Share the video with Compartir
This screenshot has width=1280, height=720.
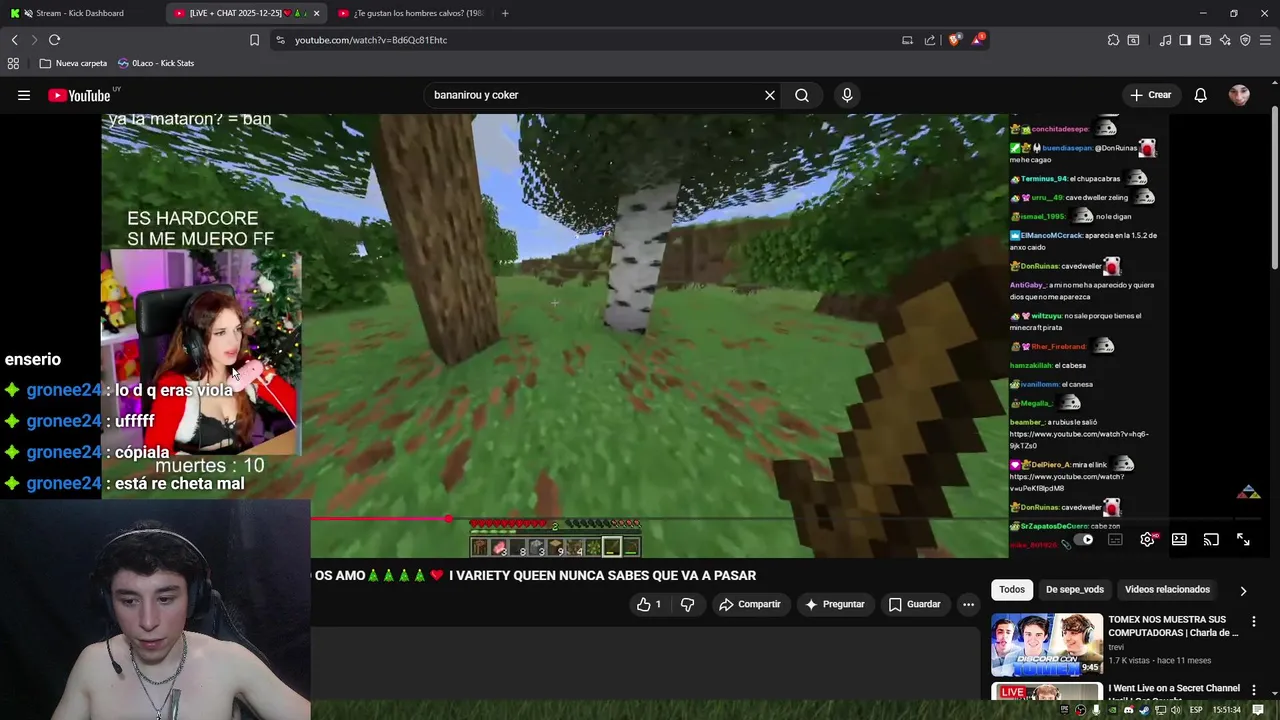750,604
